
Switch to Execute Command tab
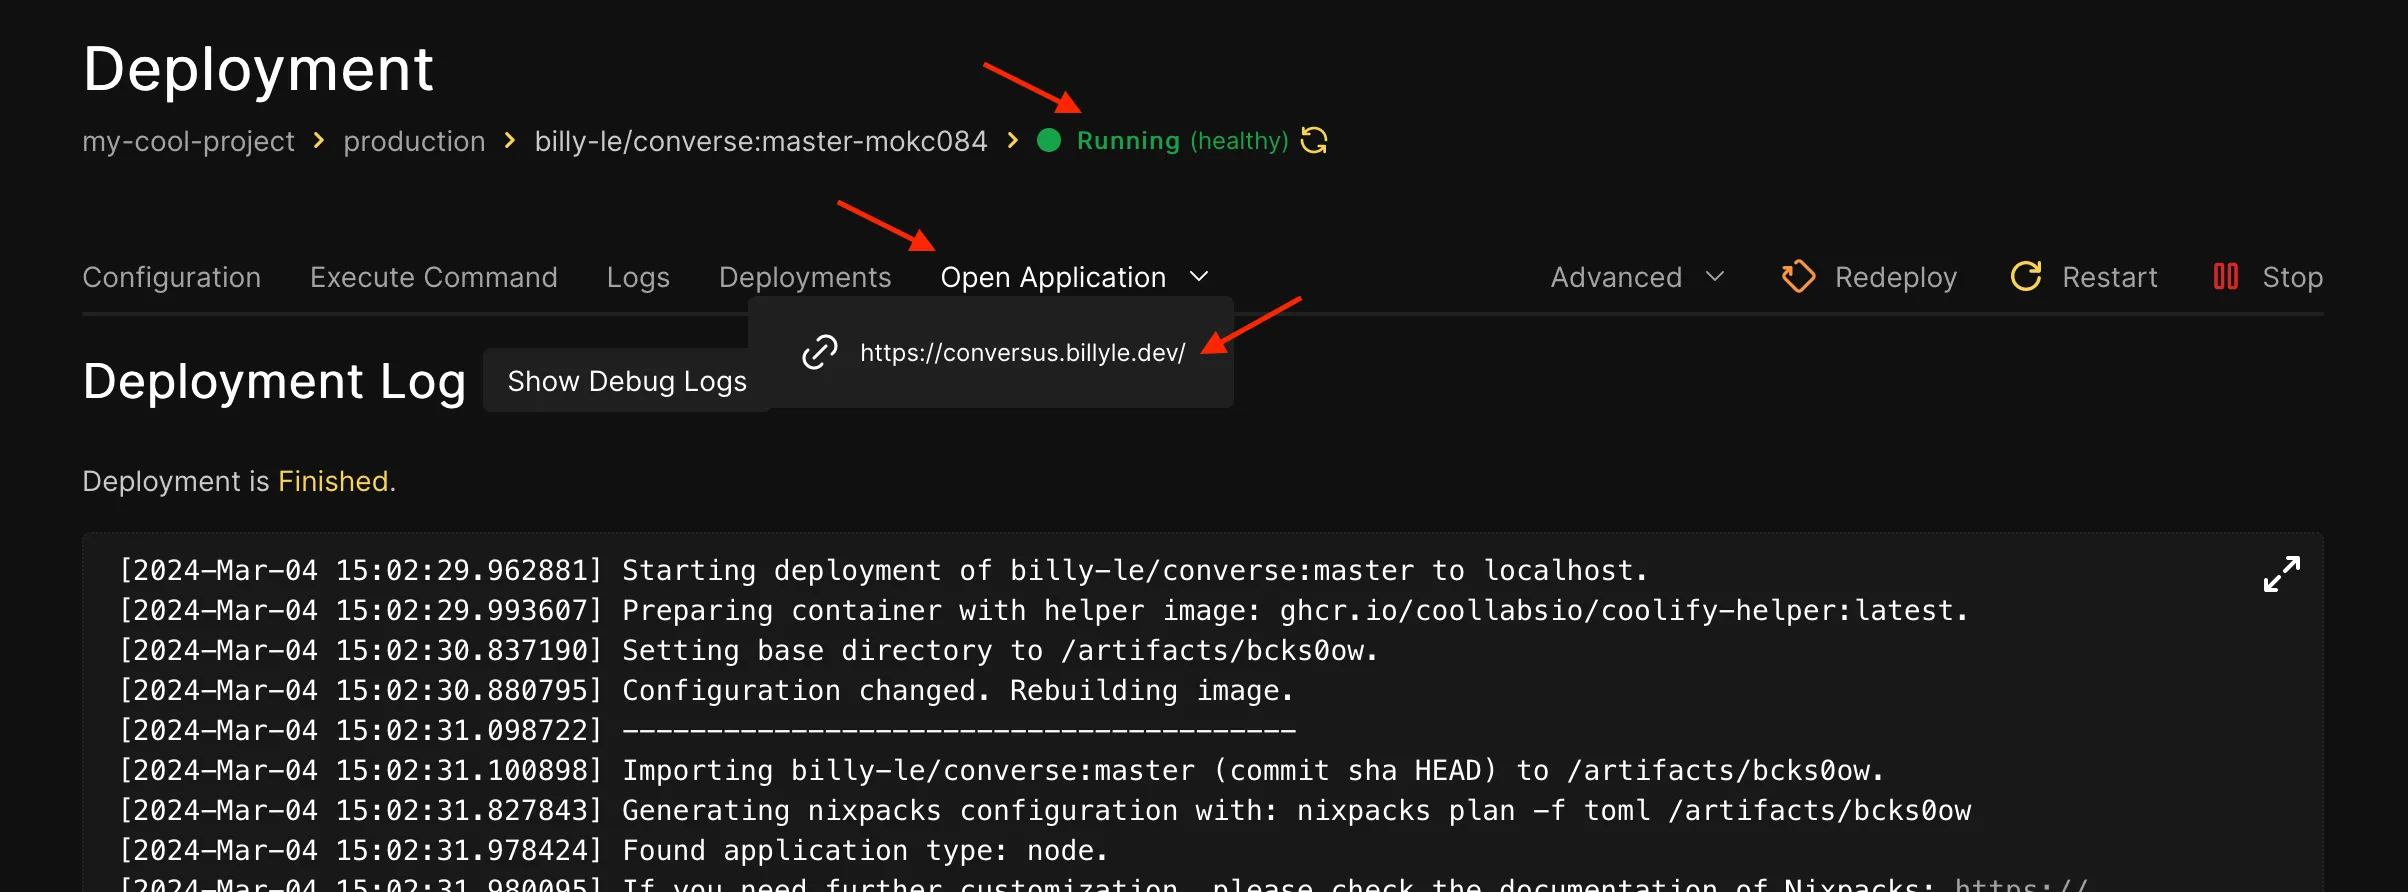click(x=434, y=277)
